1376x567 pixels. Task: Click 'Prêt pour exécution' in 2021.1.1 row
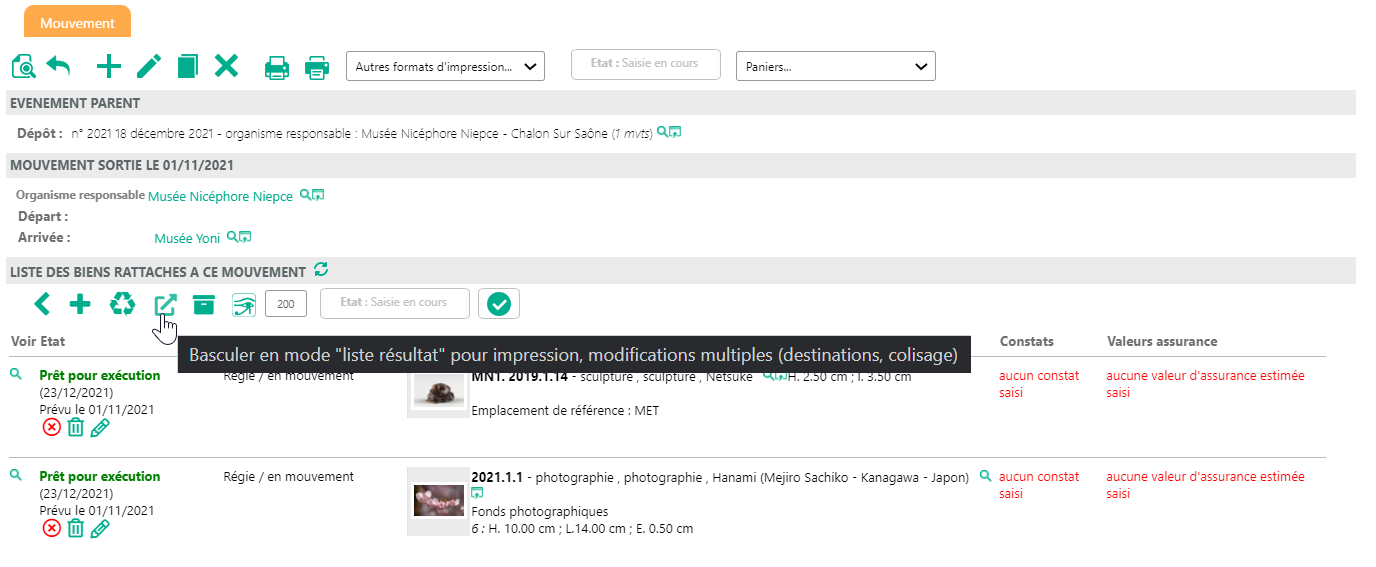(99, 477)
